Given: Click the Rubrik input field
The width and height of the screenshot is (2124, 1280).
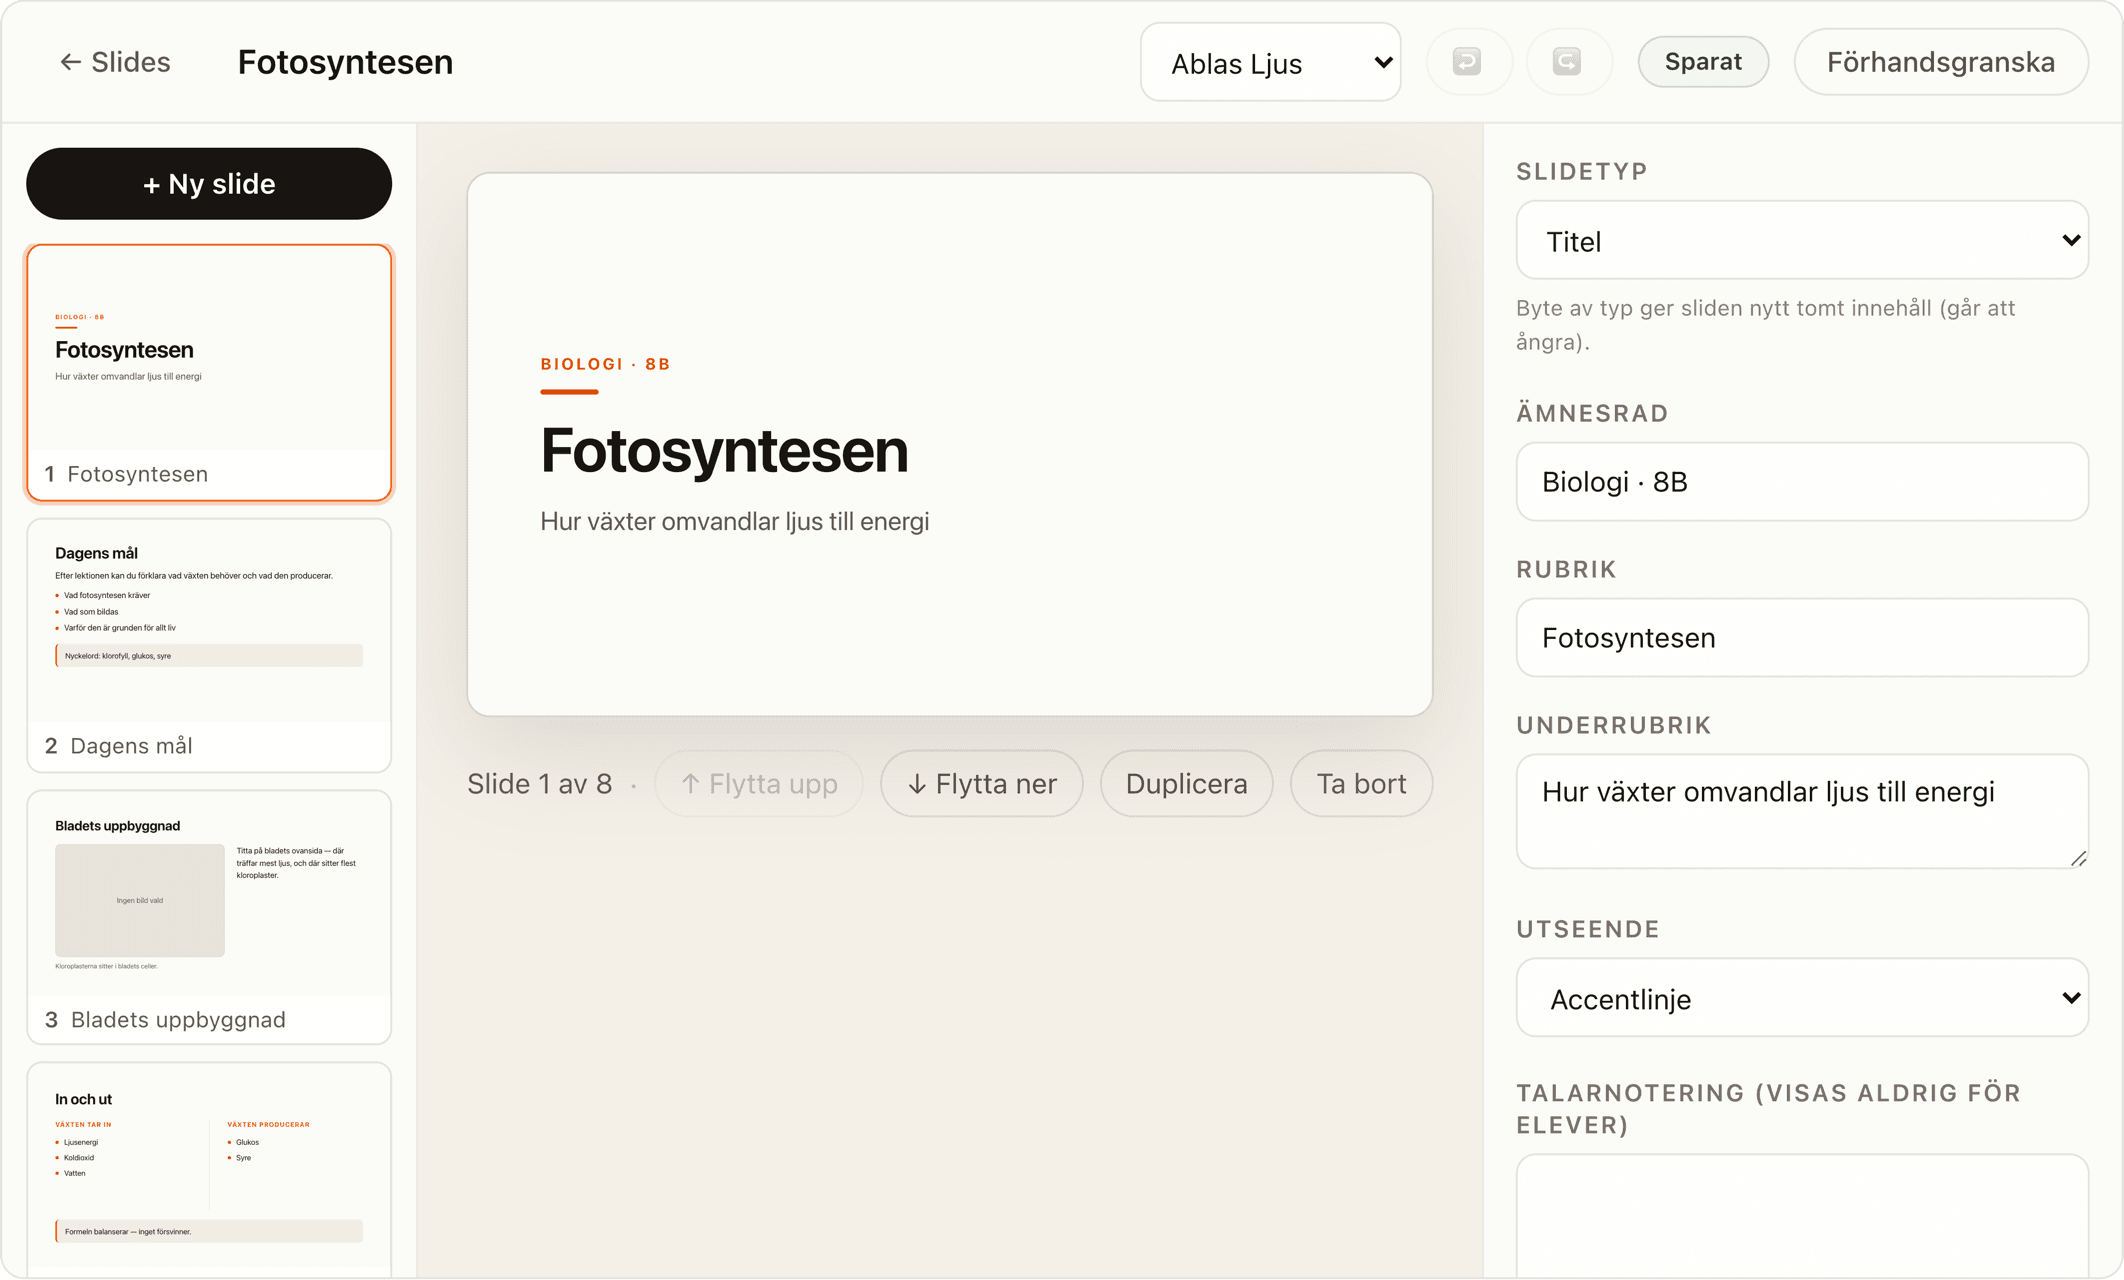Looking at the screenshot, I should tap(1802, 638).
